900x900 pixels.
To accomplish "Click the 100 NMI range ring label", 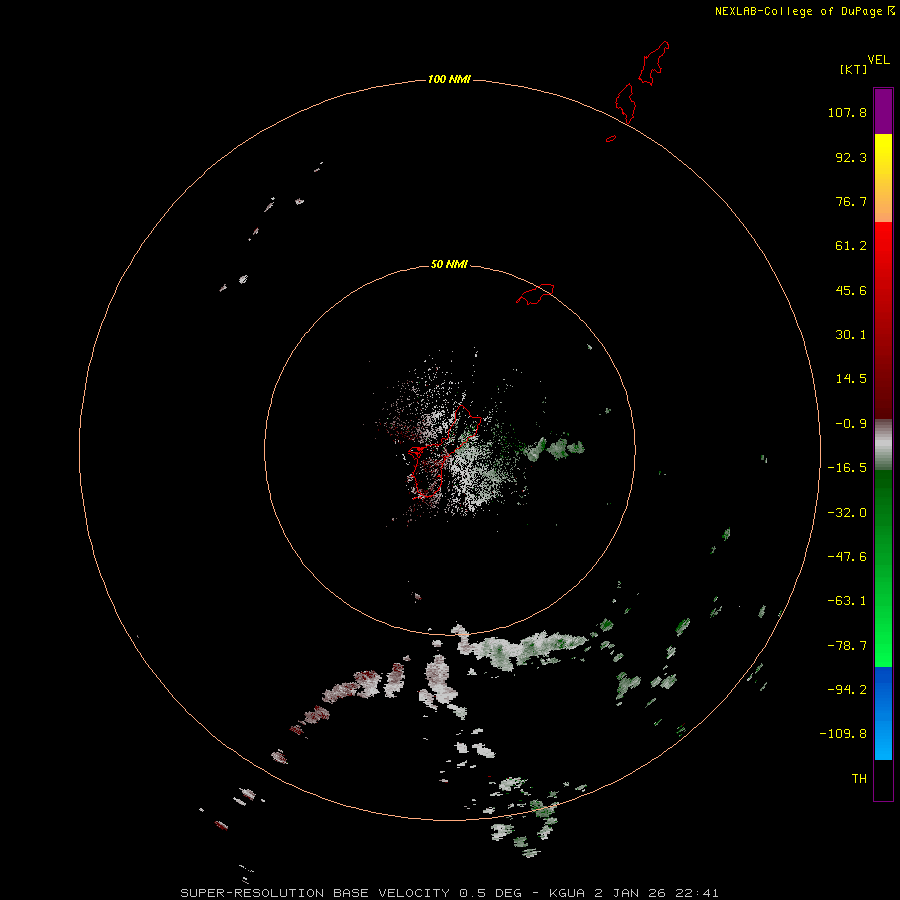I will tap(449, 79).
